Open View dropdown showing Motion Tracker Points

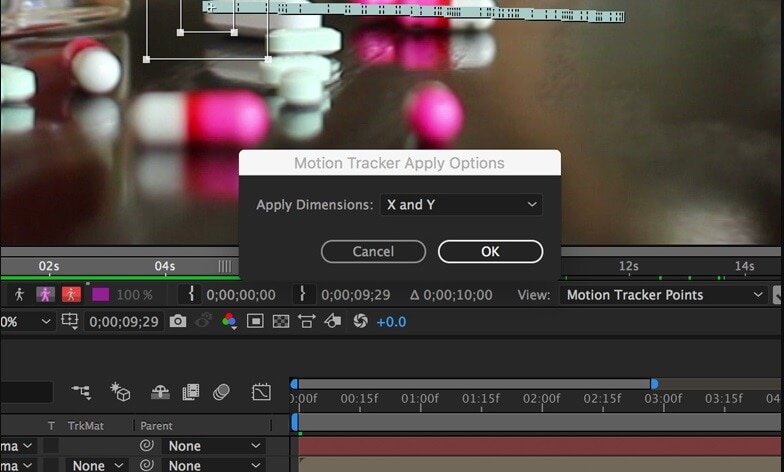664,295
